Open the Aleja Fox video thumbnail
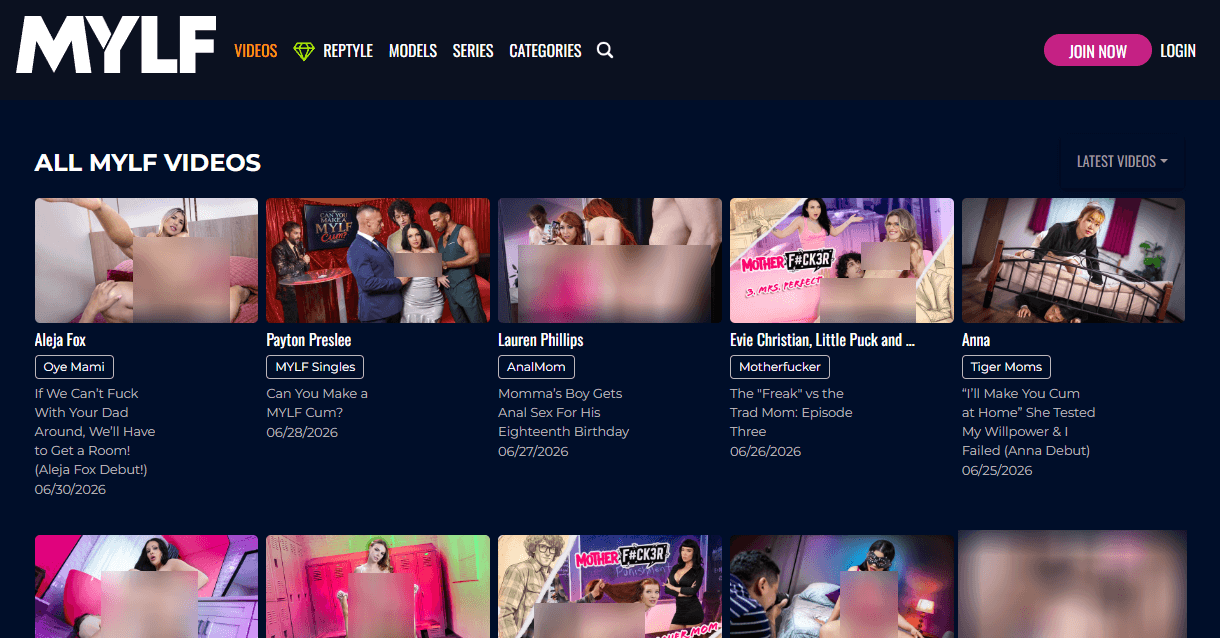 point(146,260)
